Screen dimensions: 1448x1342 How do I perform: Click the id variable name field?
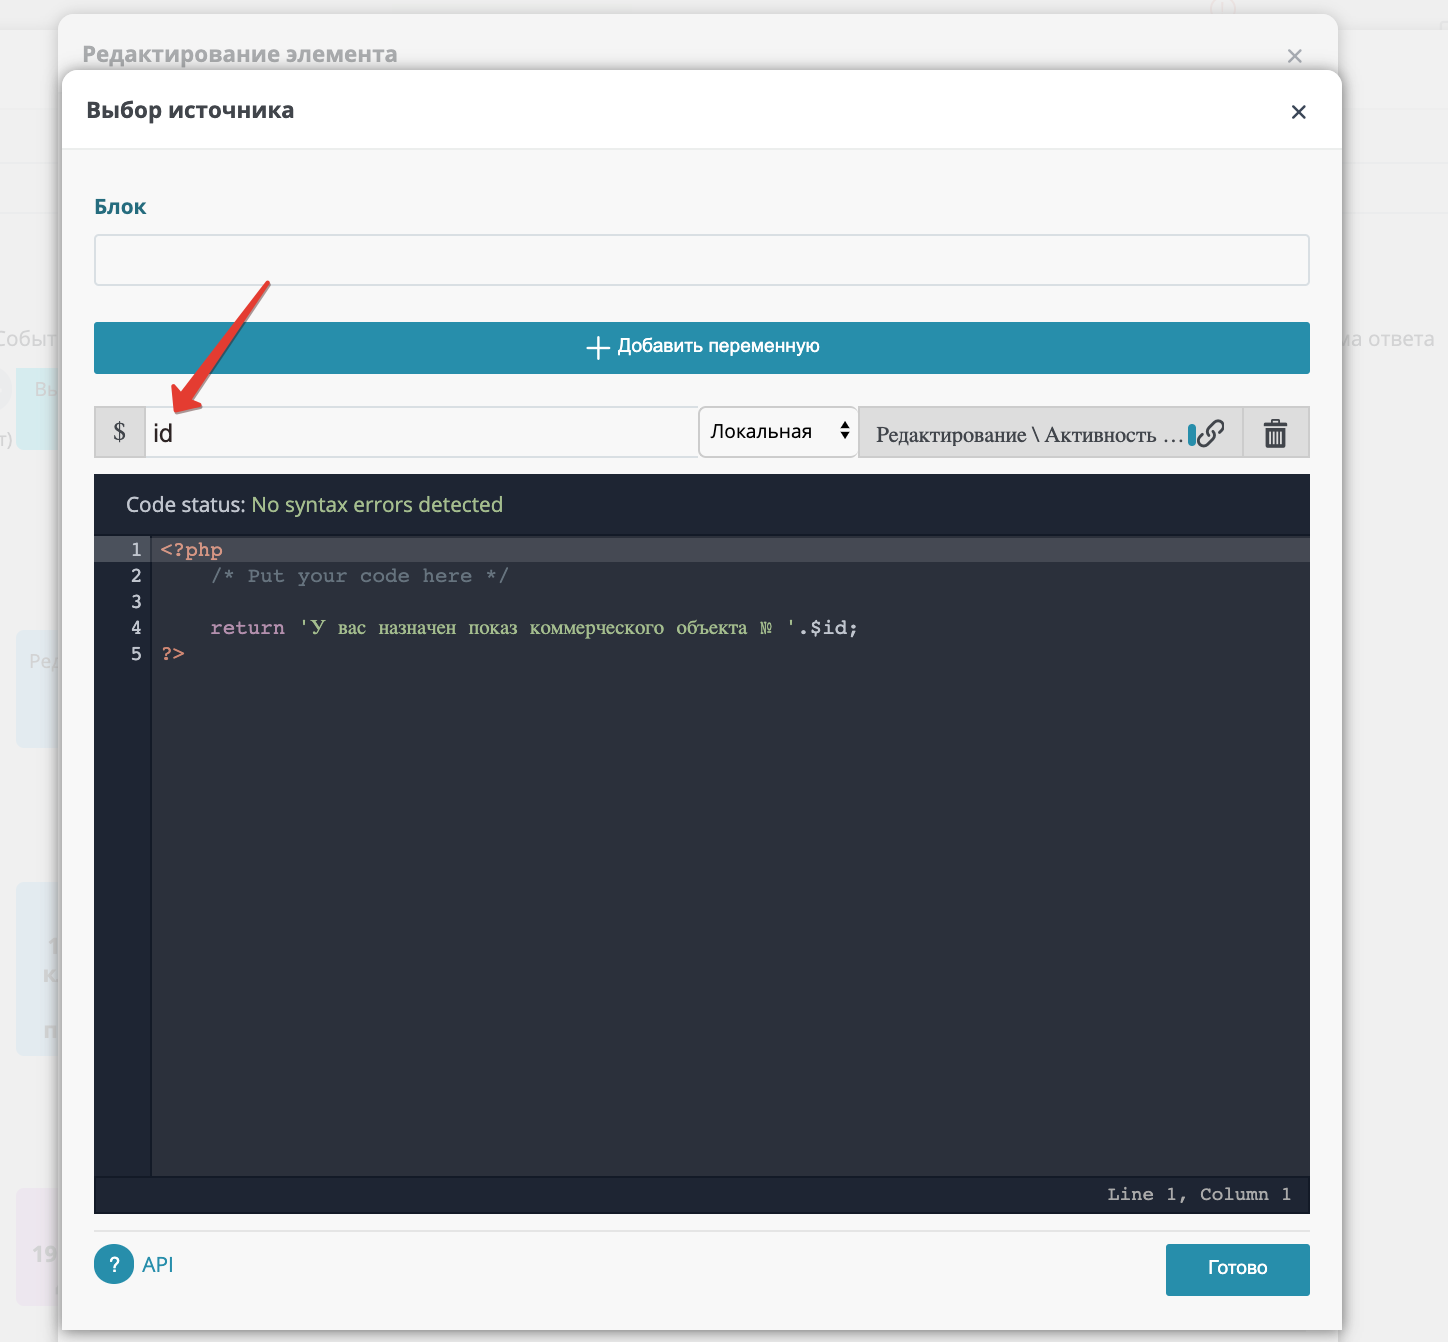click(x=421, y=432)
